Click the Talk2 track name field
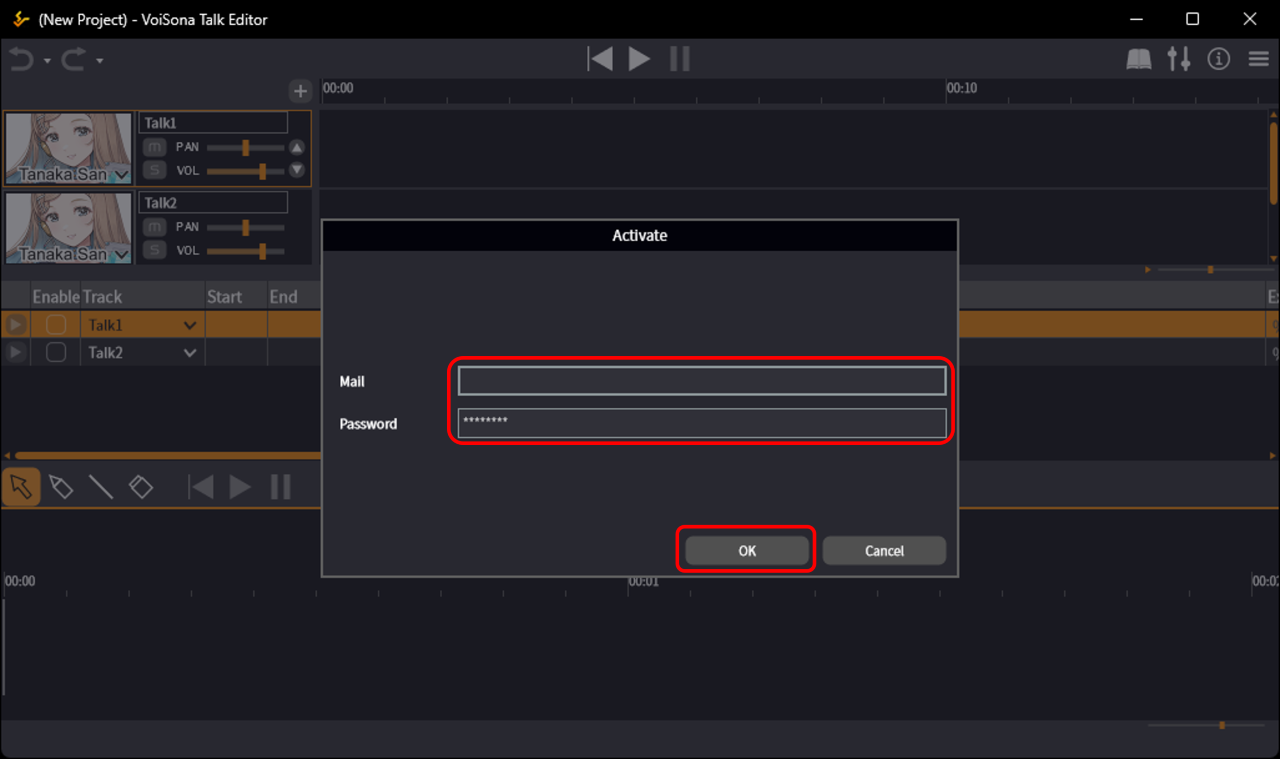Screen dimensions: 1280x759 213,203
